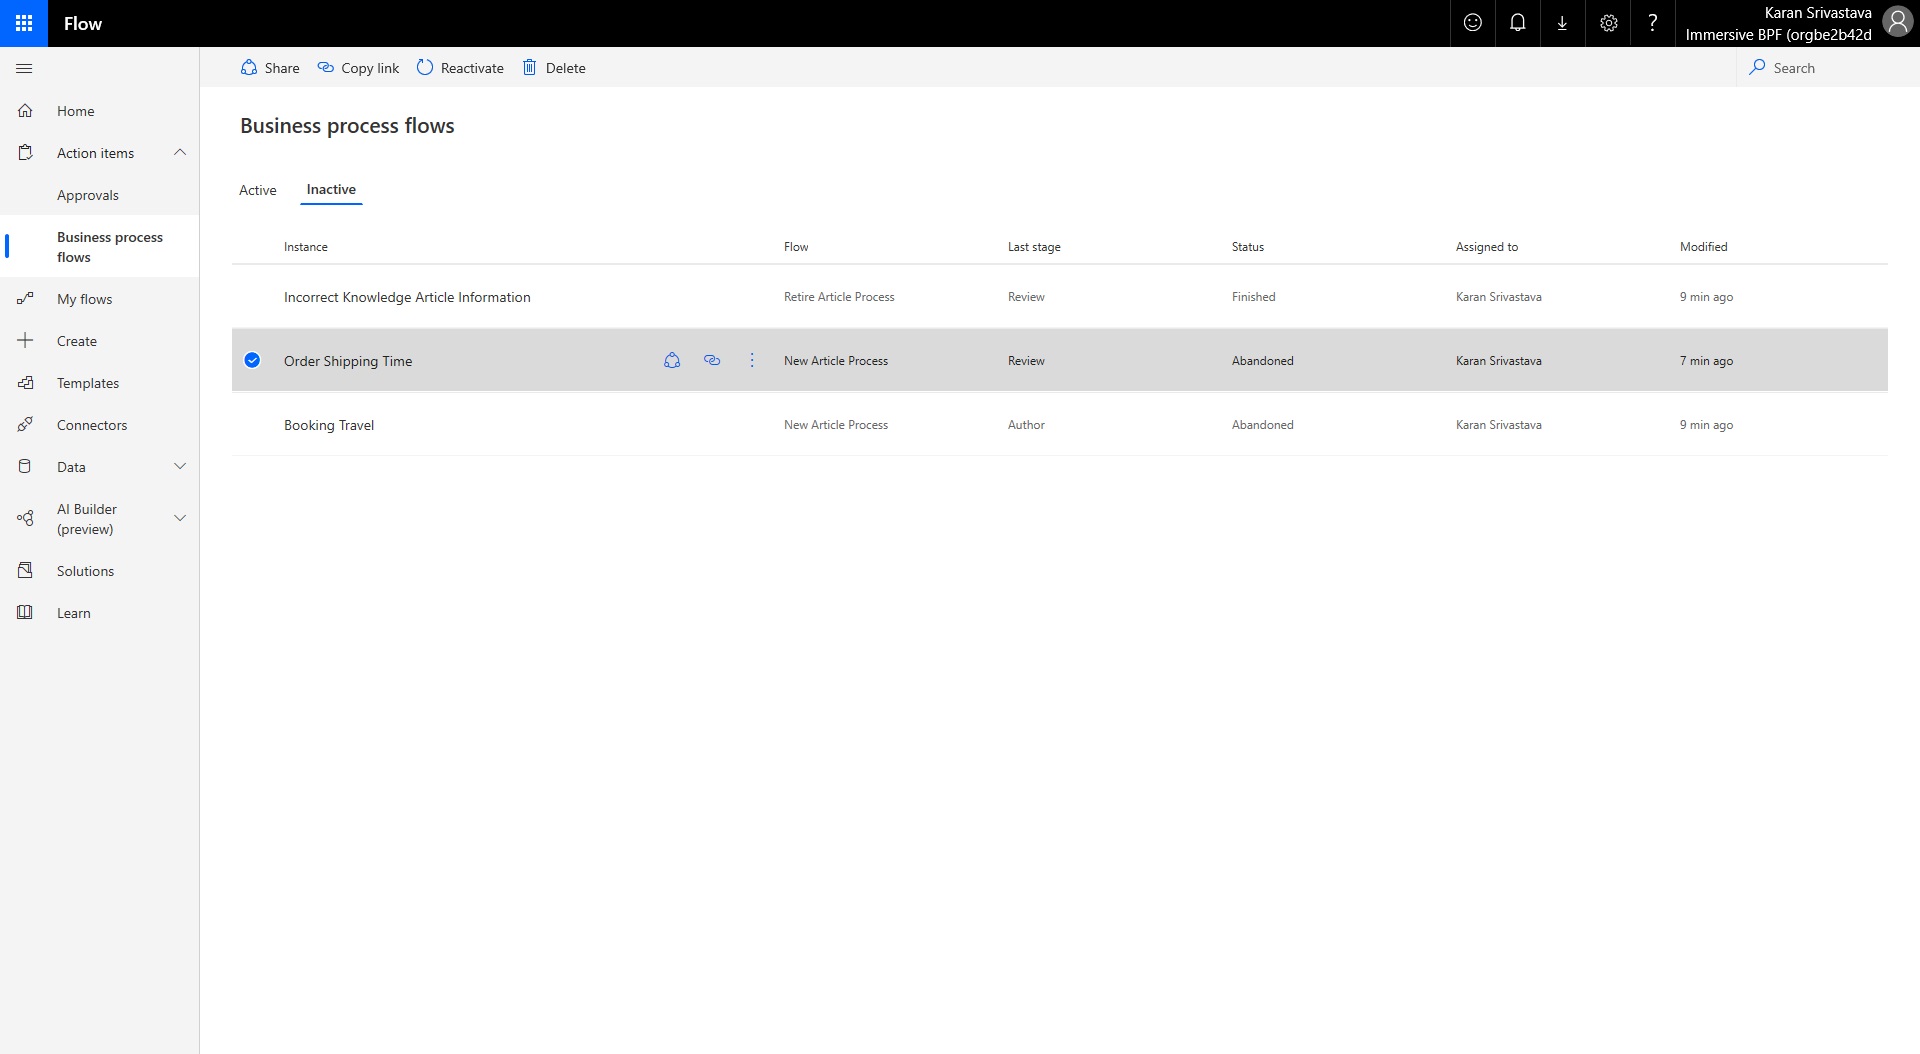Click in the Search field
This screenshot has width=1920, height=1054.
pyautogui.click(x=1828, y=68)
